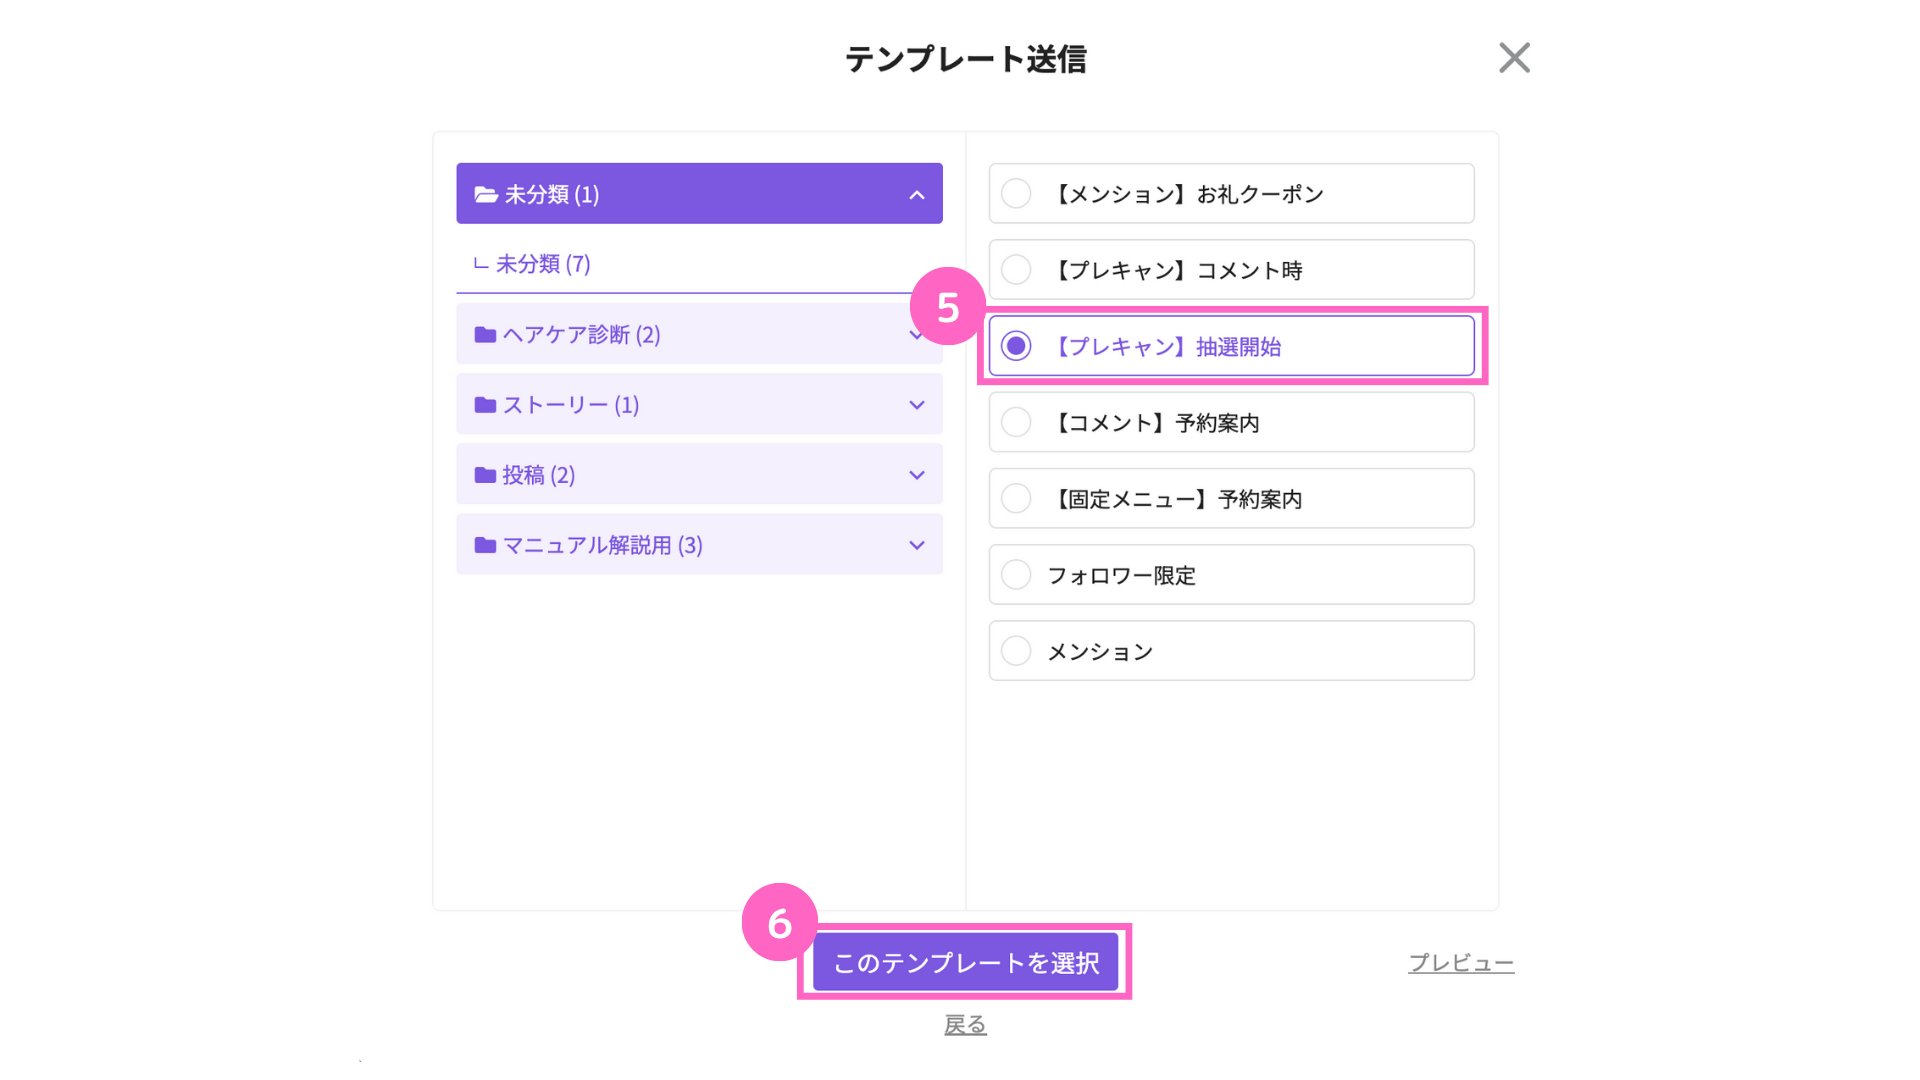Image resolution: width=1920 pixels, height=1080 pixels.
Task: Click the folder icon next to ヘアケア診断
Action: (x=485, y=335)
